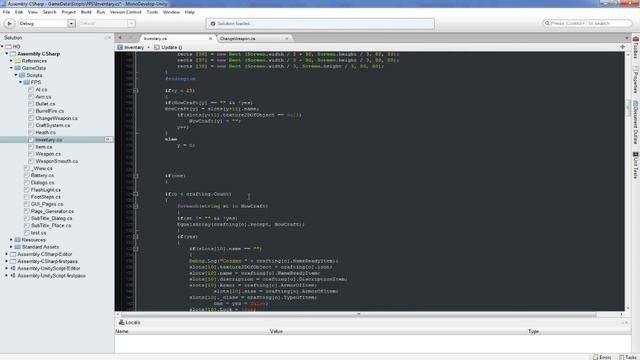Click the FlashLight.cs file icon
640x360 pixels.
tap(27, 190)
